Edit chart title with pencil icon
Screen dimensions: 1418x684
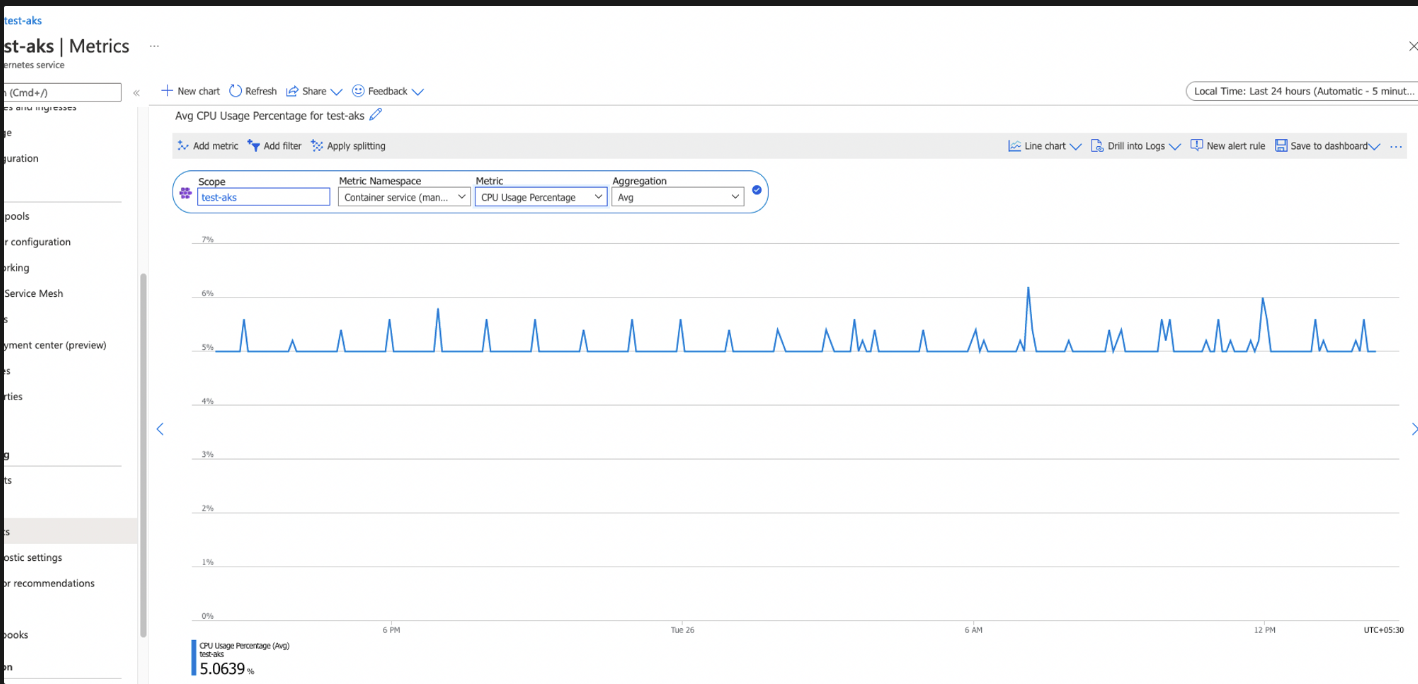pyautogui.click(x=376, y=115)
